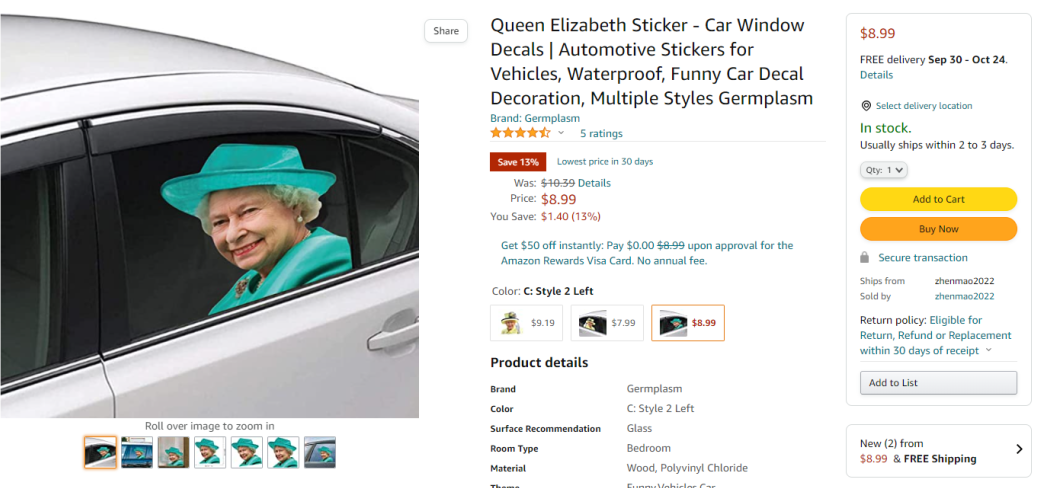Viewport: 1060px width, 488px height.
Task: Open the 5 ratings link
Action: [601, 134]
